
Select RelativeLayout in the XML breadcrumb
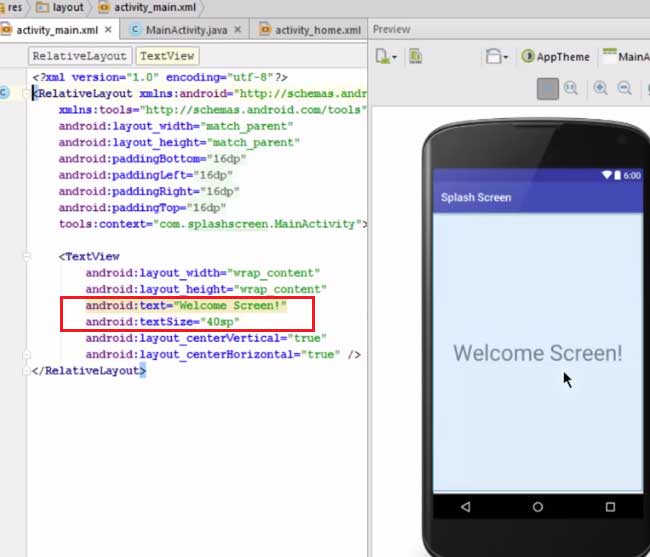(x=80, y=56)
